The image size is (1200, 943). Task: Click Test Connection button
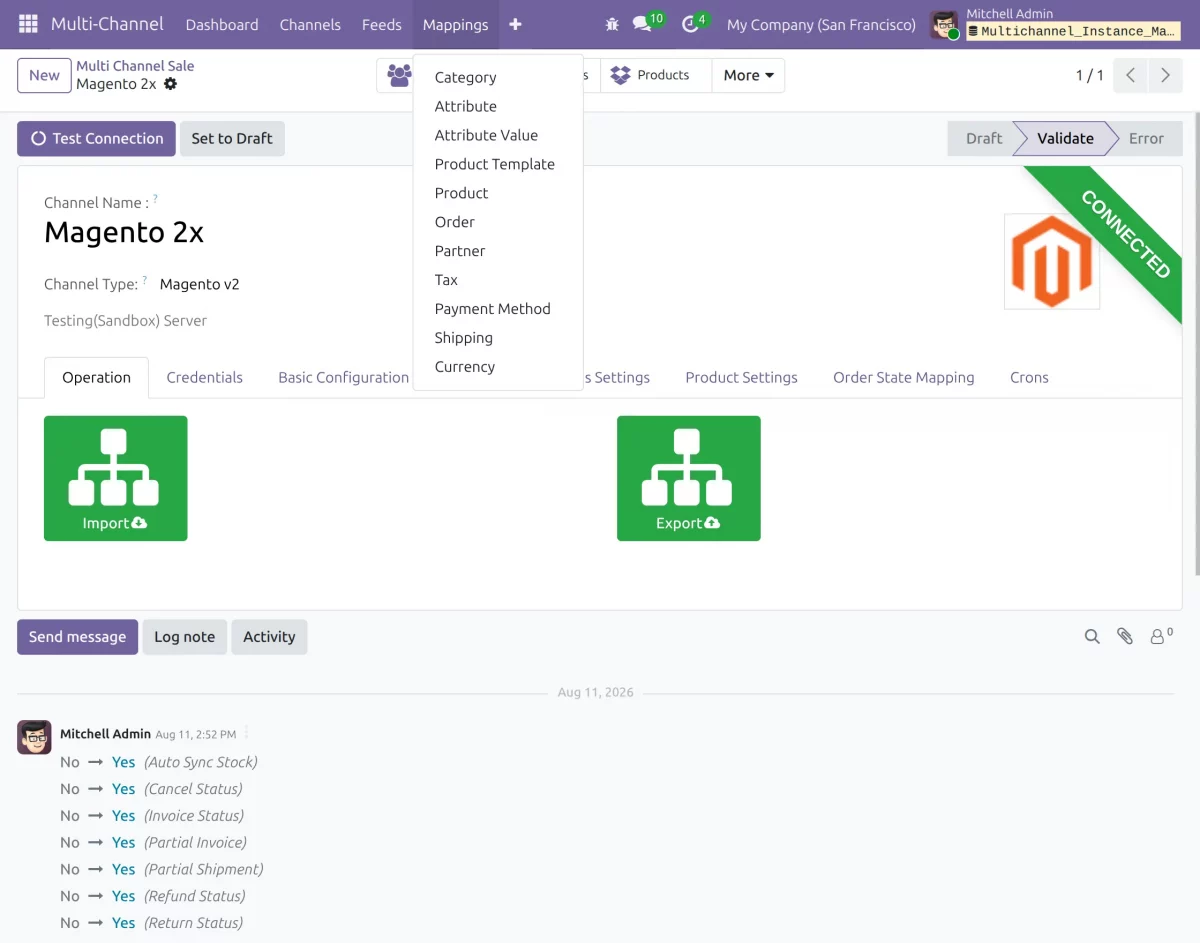[96, 138]
